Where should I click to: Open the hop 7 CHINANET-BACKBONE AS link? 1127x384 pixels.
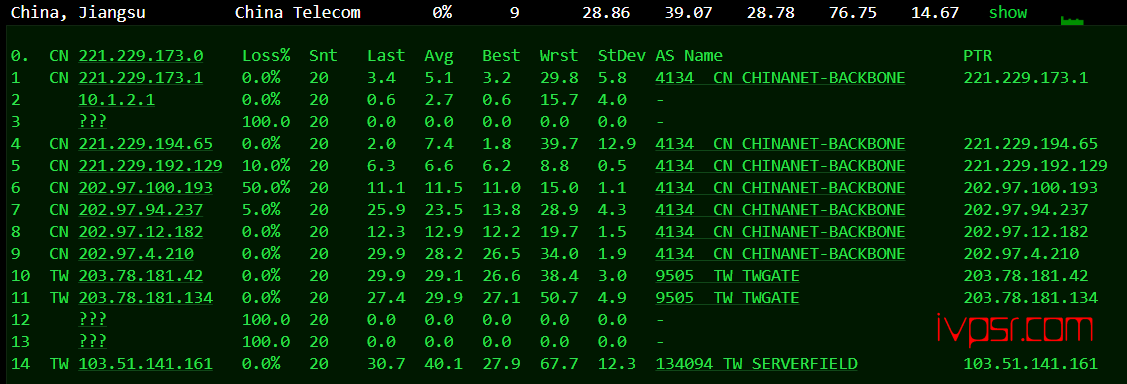coord(780,210)
